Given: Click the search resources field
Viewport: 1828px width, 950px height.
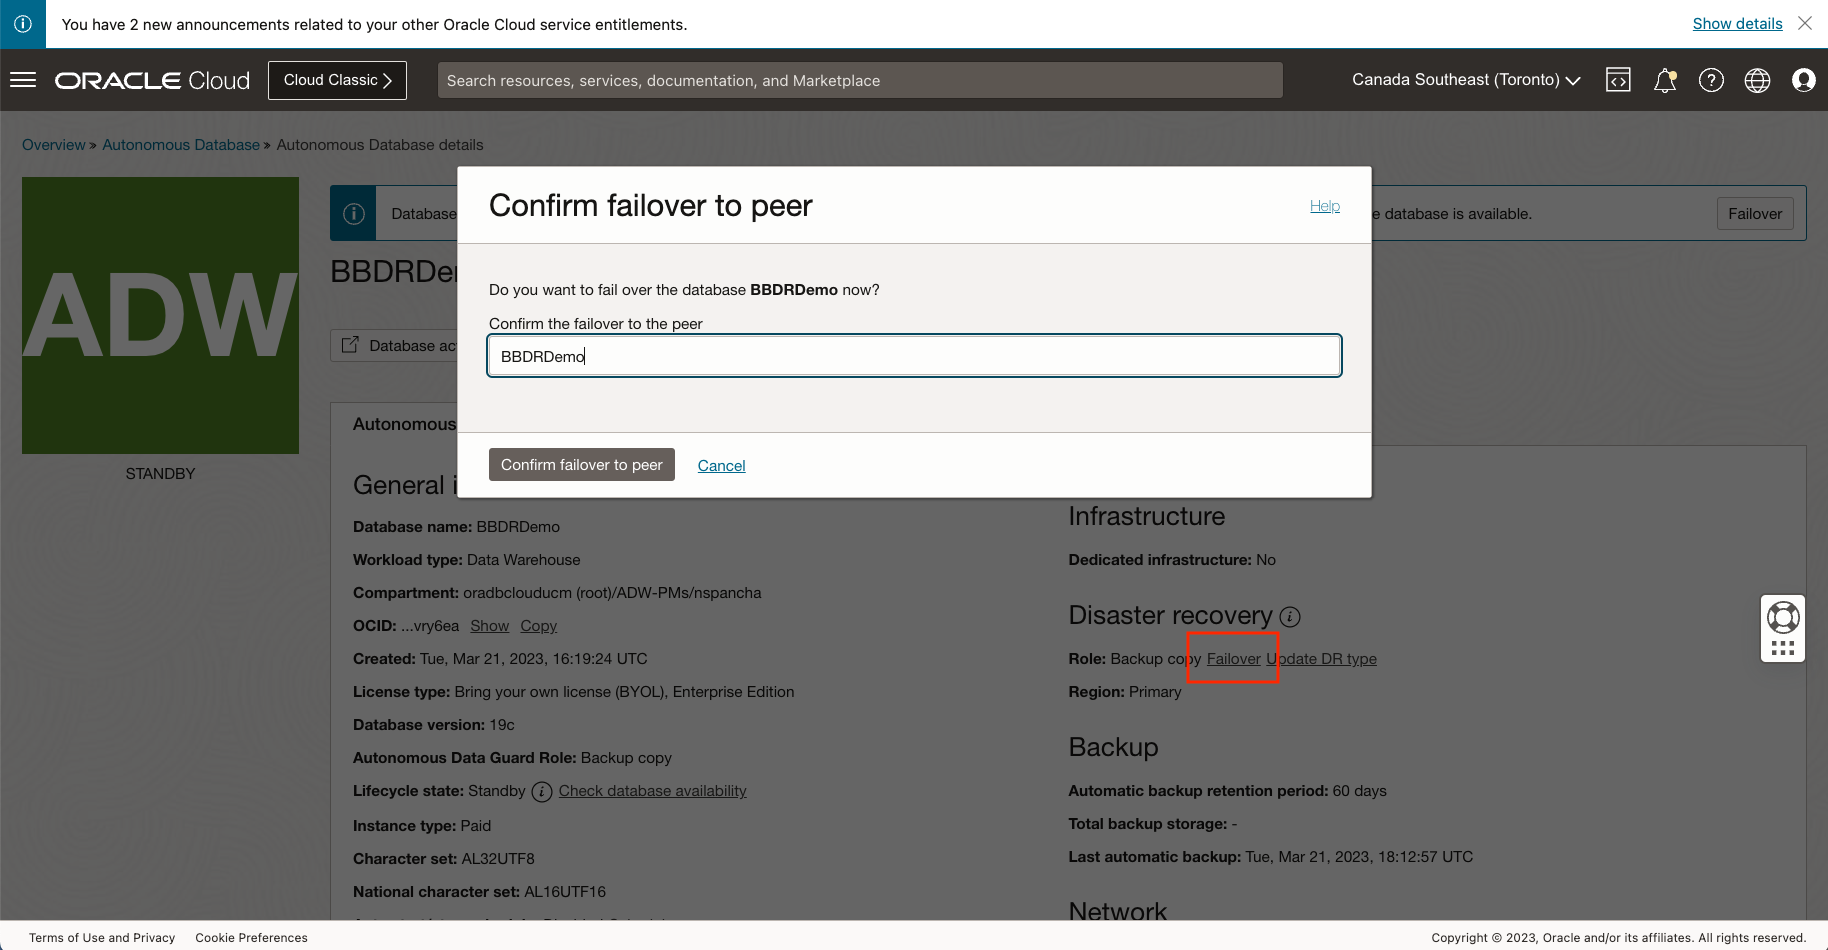Looking at the screenshot, I should point(860,80).
